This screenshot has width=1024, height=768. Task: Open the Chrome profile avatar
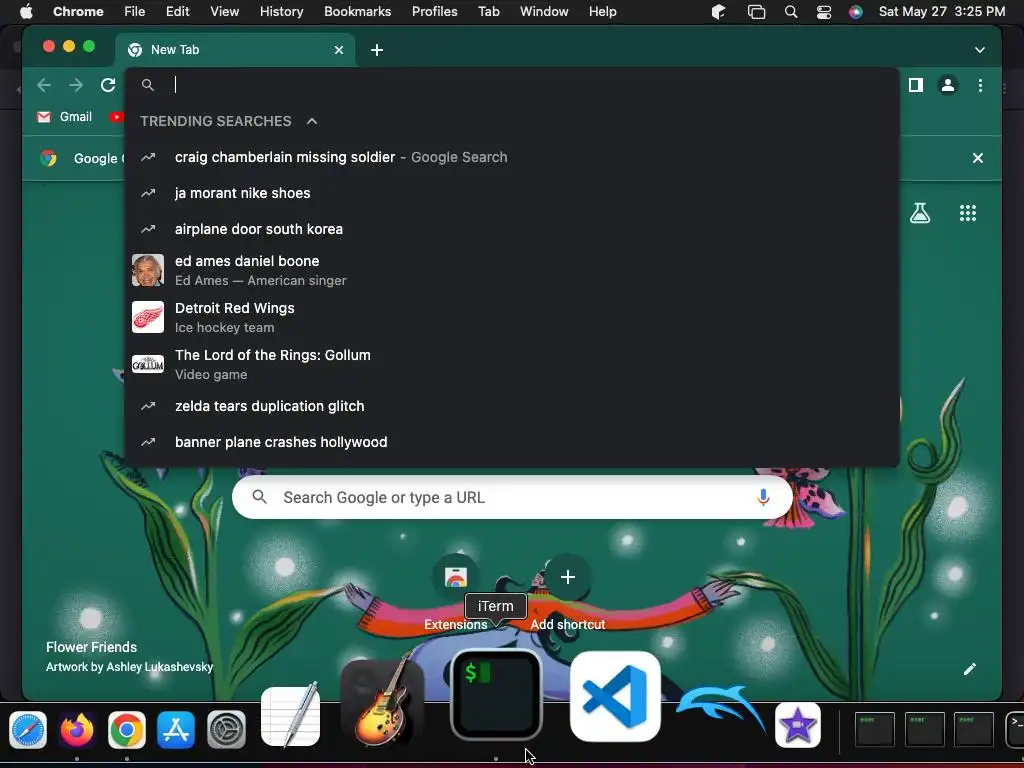click(948, 85)
